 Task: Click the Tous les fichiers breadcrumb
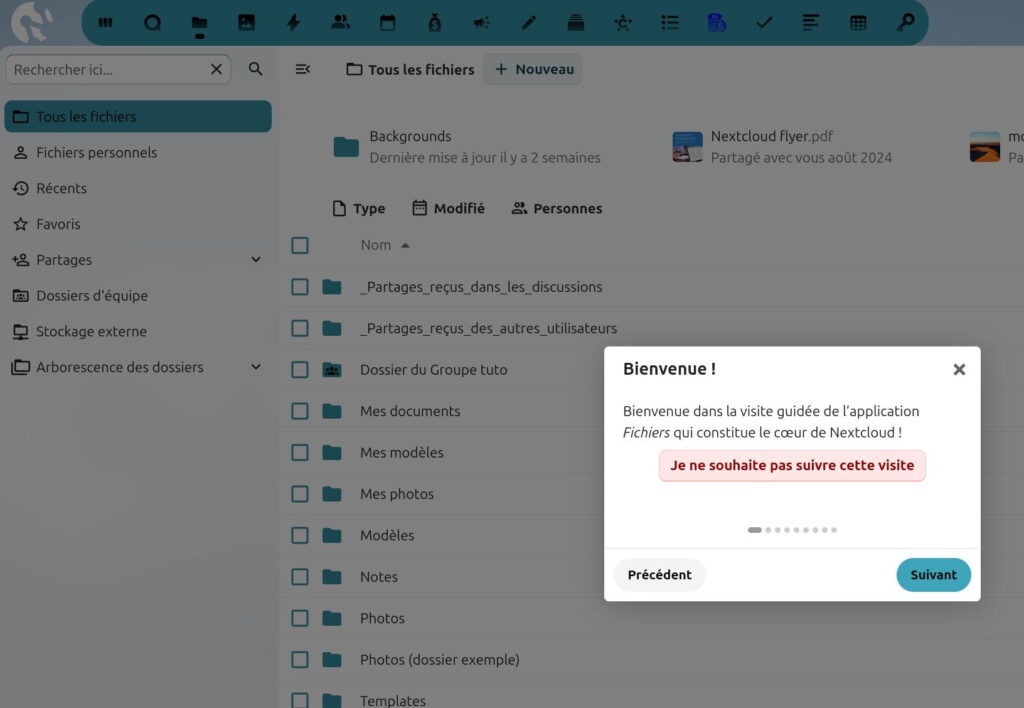pyautogui.click(x=410, y=69)
